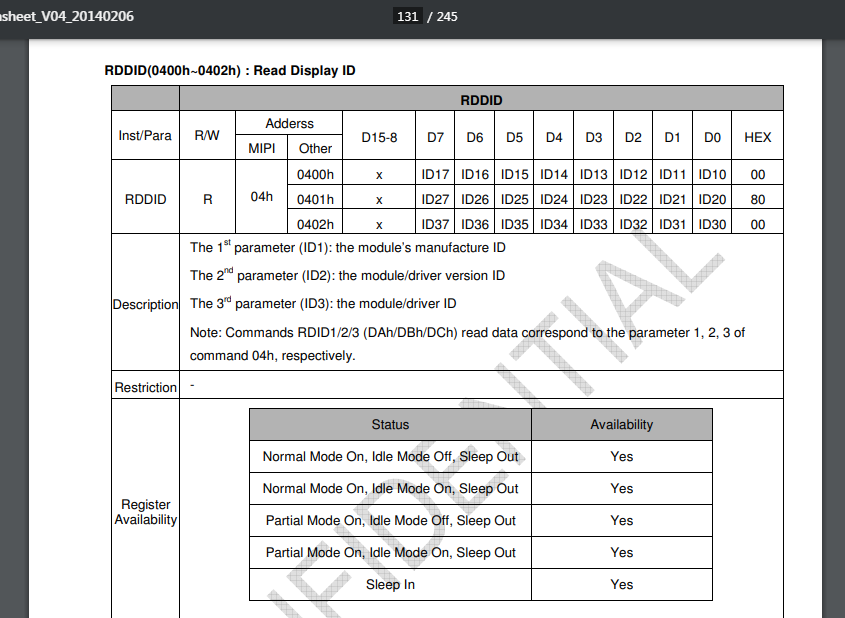Image resolution: width=845 pixels, height=618 pixels.
Task: Click the 'RDDID' row label under Inst/Para
Action: (146, 199)
